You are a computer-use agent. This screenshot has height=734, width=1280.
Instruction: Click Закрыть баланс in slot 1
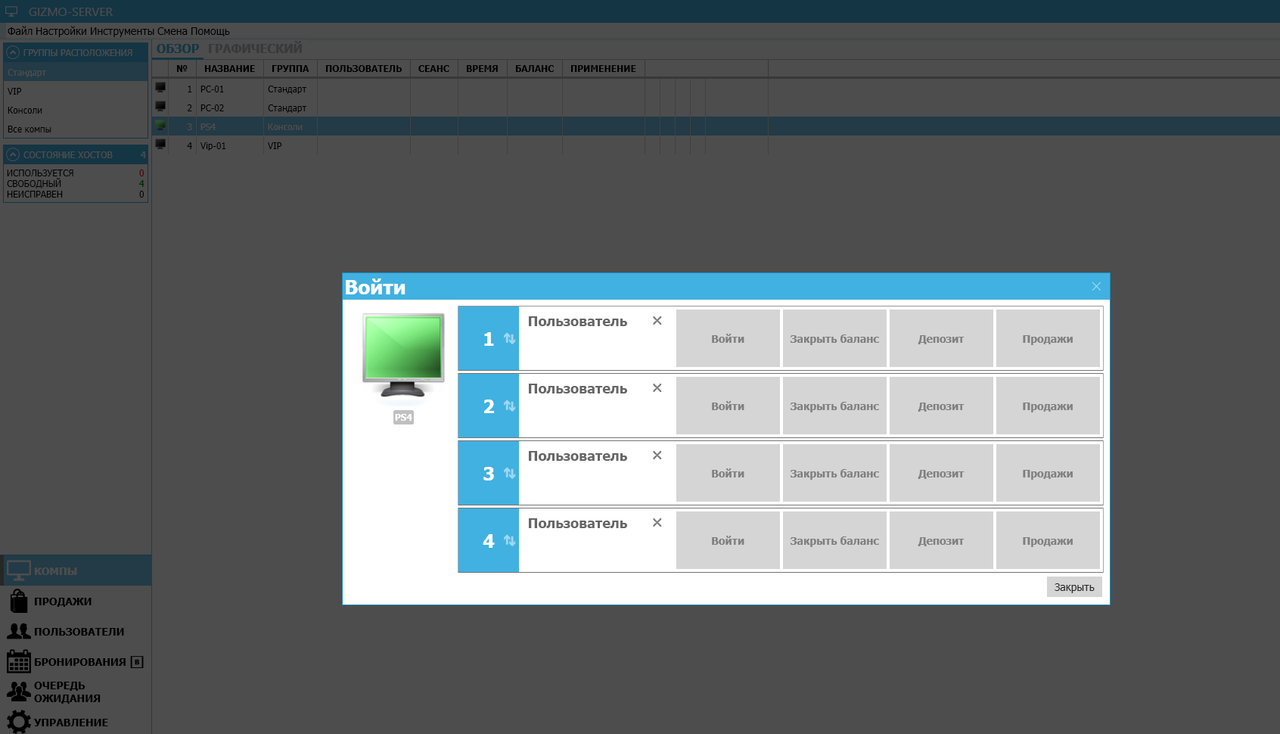point(834,339)
